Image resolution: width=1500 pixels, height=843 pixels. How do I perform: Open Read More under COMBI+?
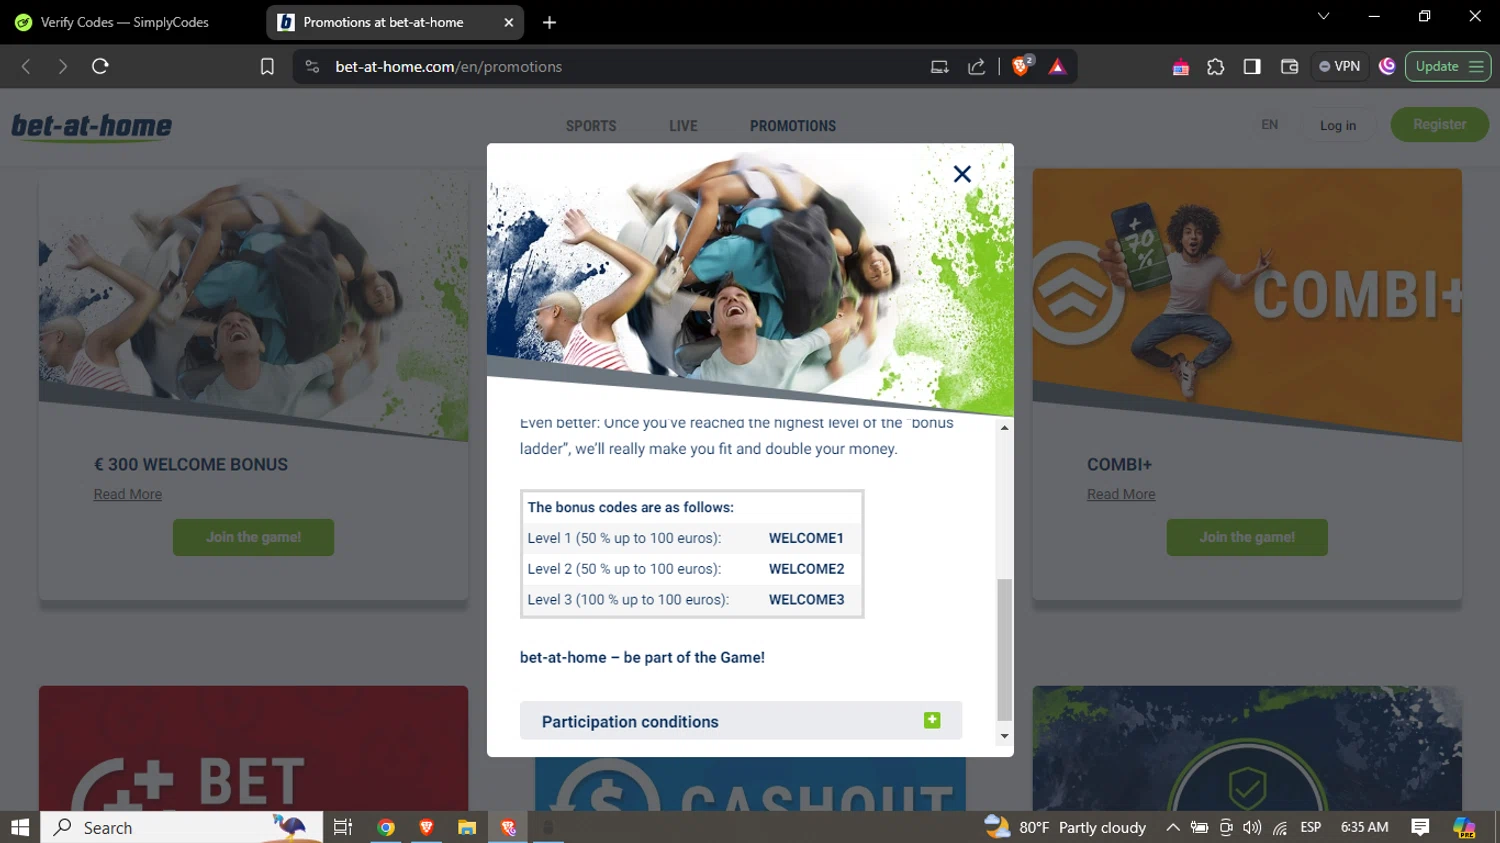pos(1121,494)
